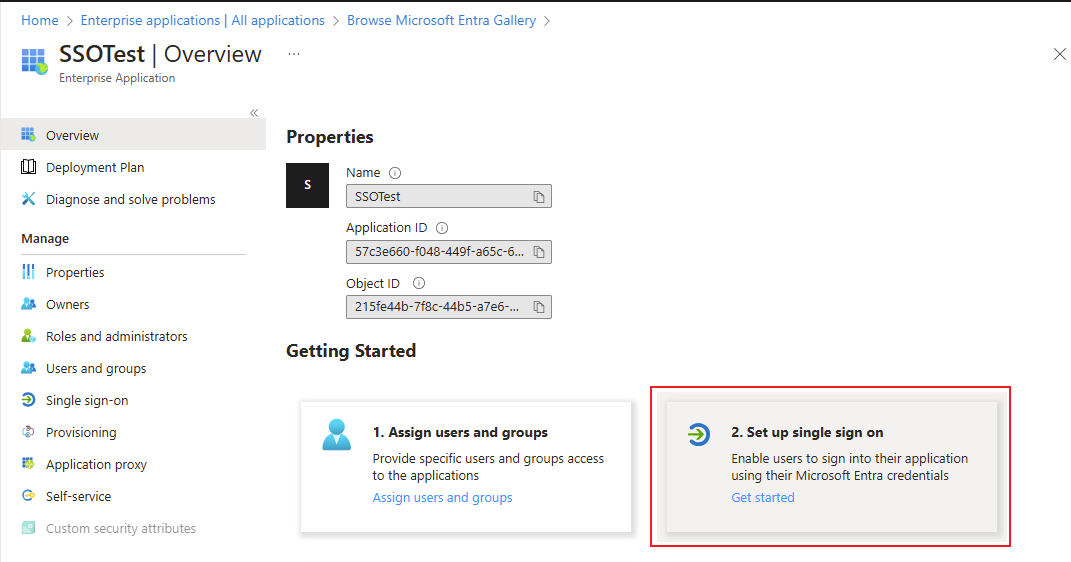Viewport: 1071px width, 562px height.
Task: Show info tooltip next to Name
Action: pos(395,173)
